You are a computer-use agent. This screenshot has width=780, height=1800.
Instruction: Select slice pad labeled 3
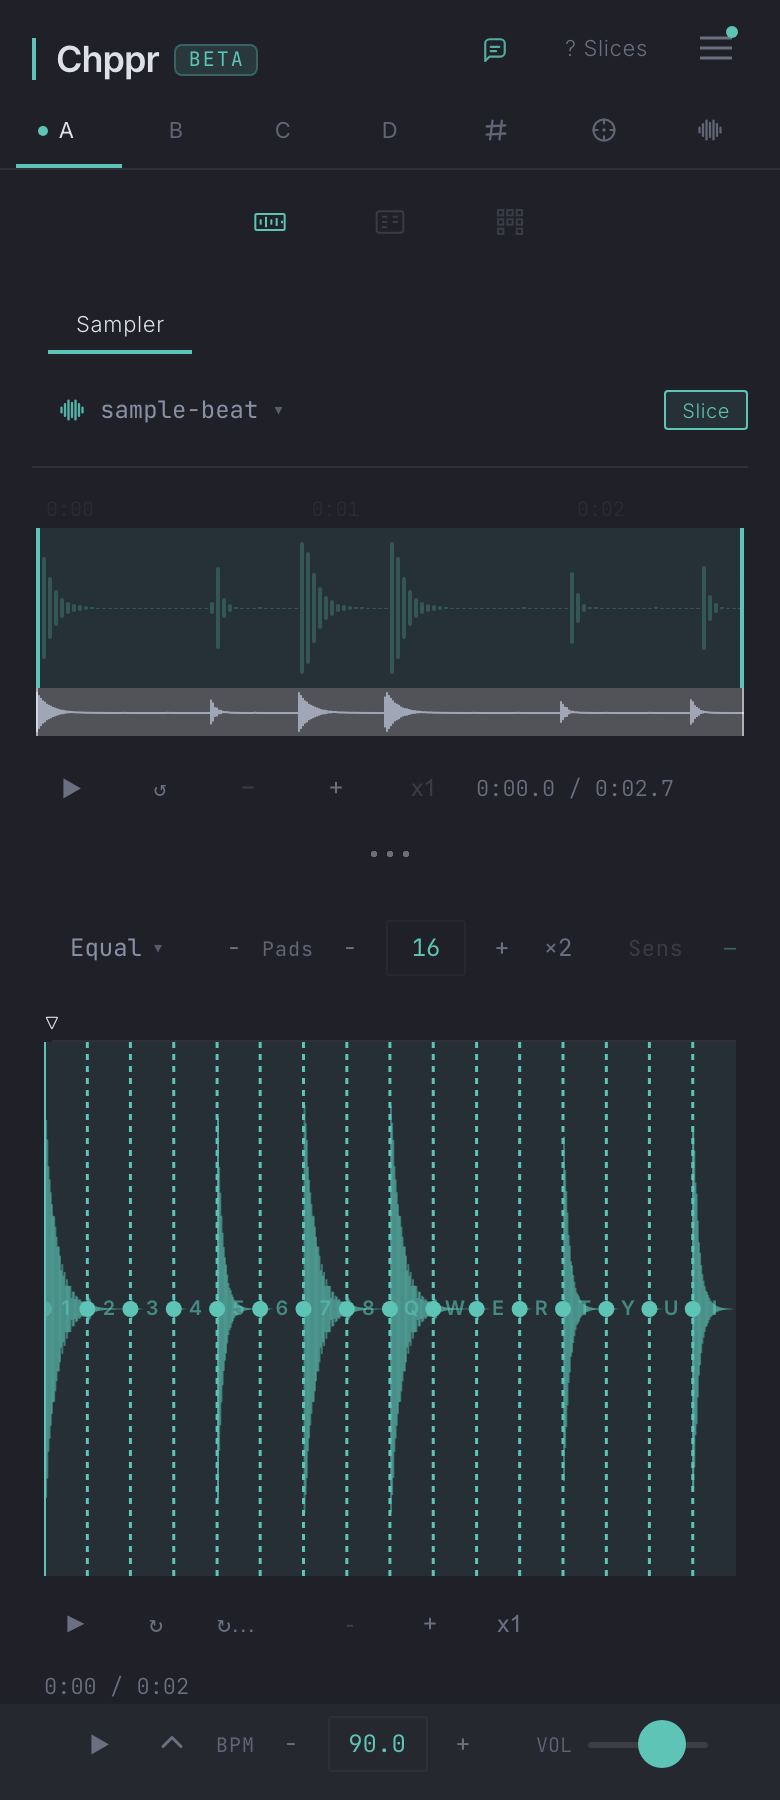click(x=152, y=1308)
